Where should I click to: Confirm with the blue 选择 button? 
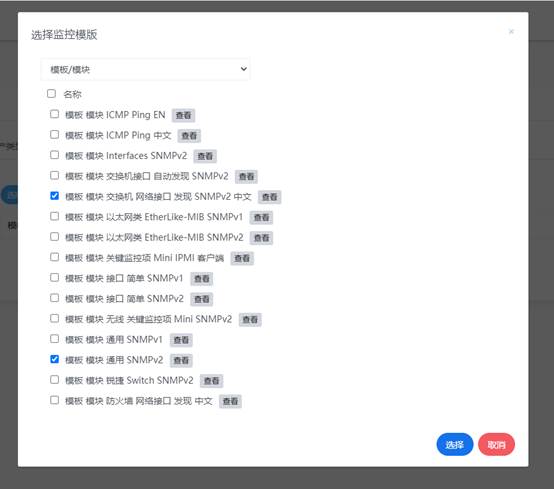(455, 444)
